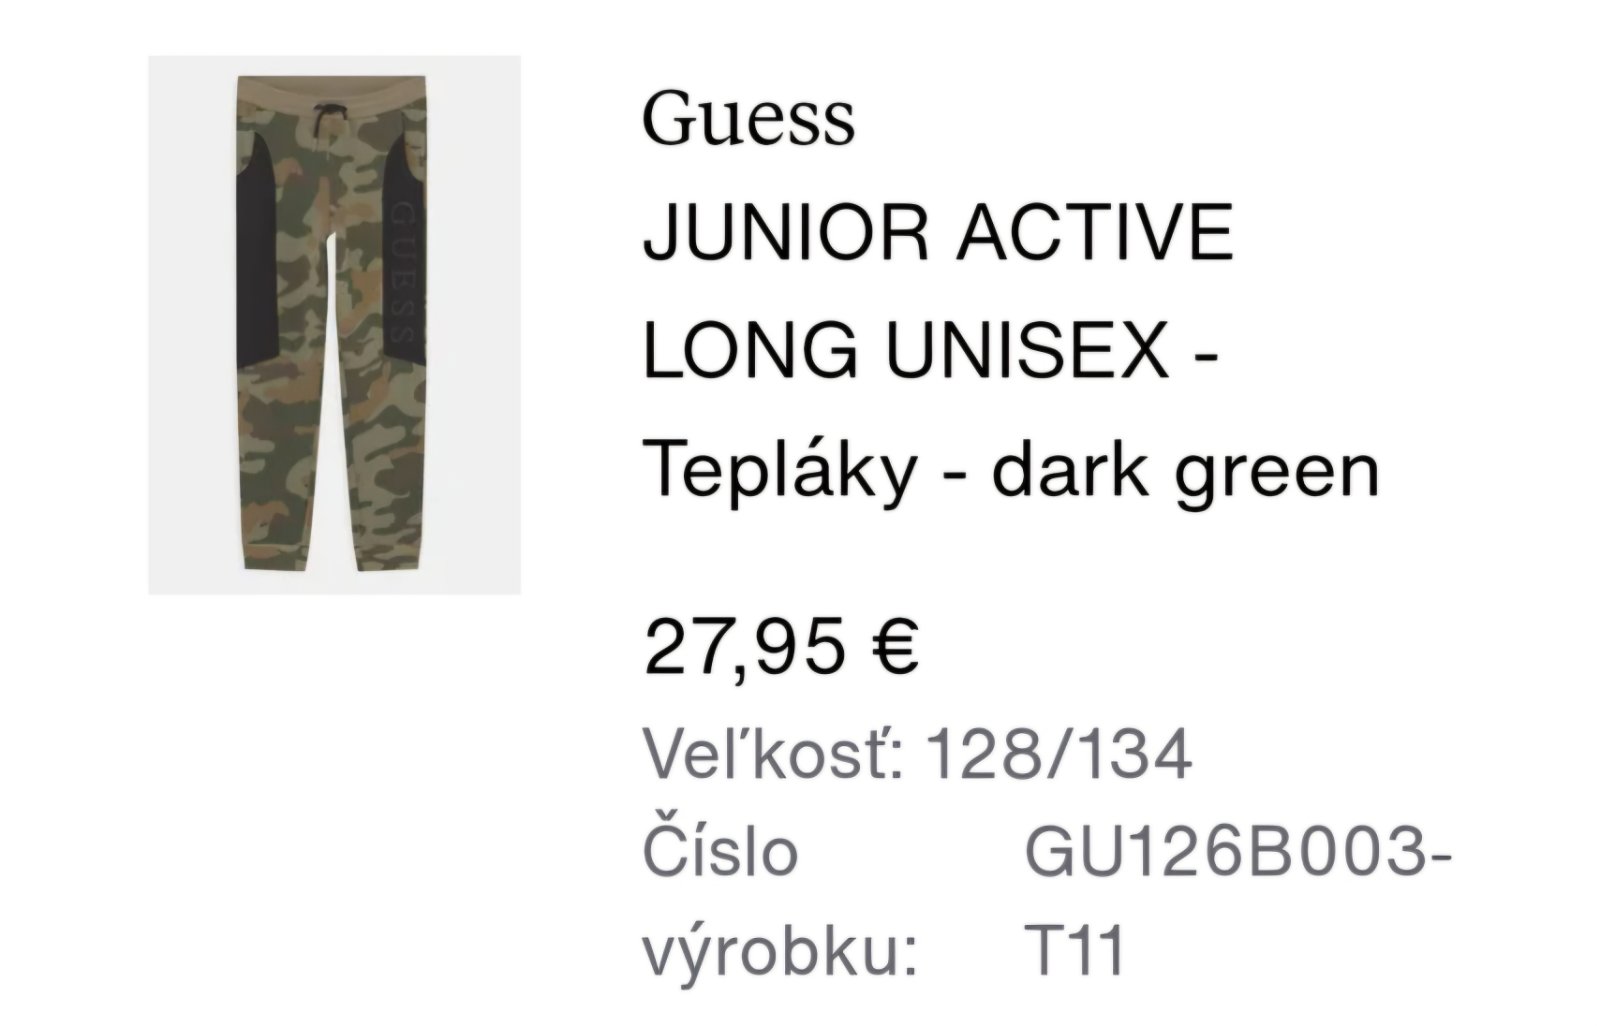1600x1026 pixels.
Task: Click the dark green color name
Action: point(1187,469)
